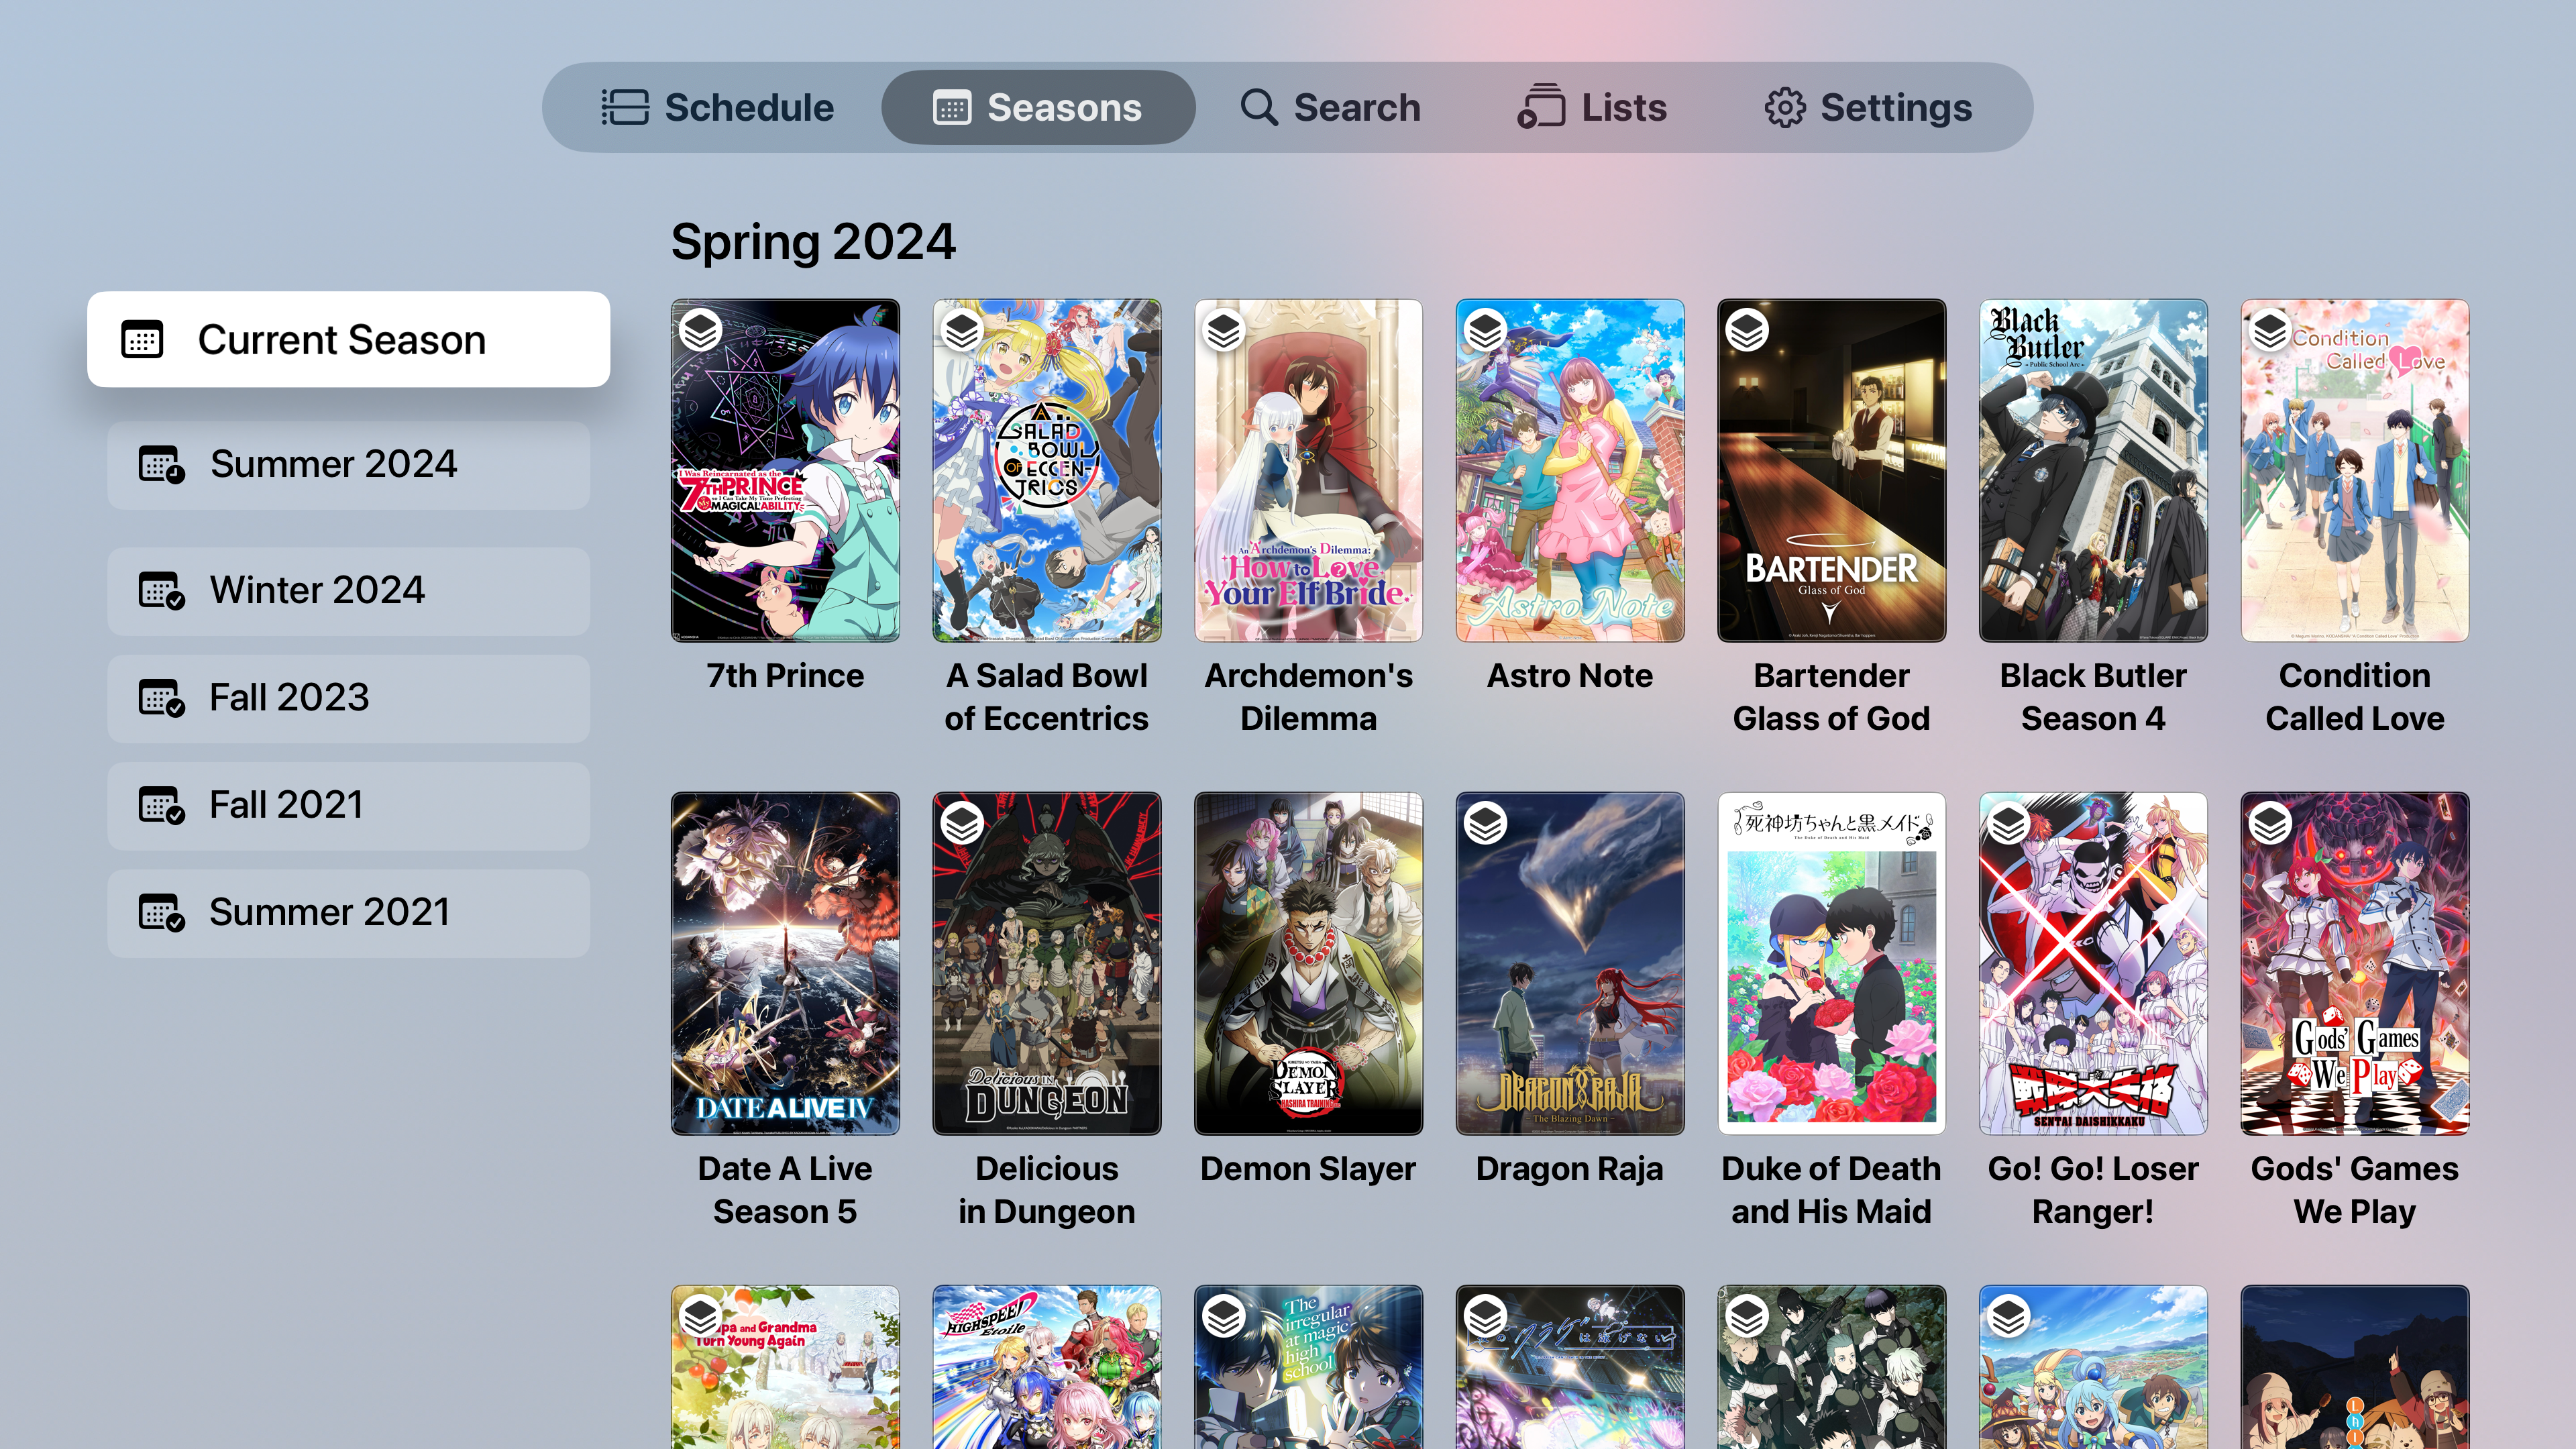Select Date A Live Season 5 cover
Viewport: 2576px width, 1449px height.
785,963
